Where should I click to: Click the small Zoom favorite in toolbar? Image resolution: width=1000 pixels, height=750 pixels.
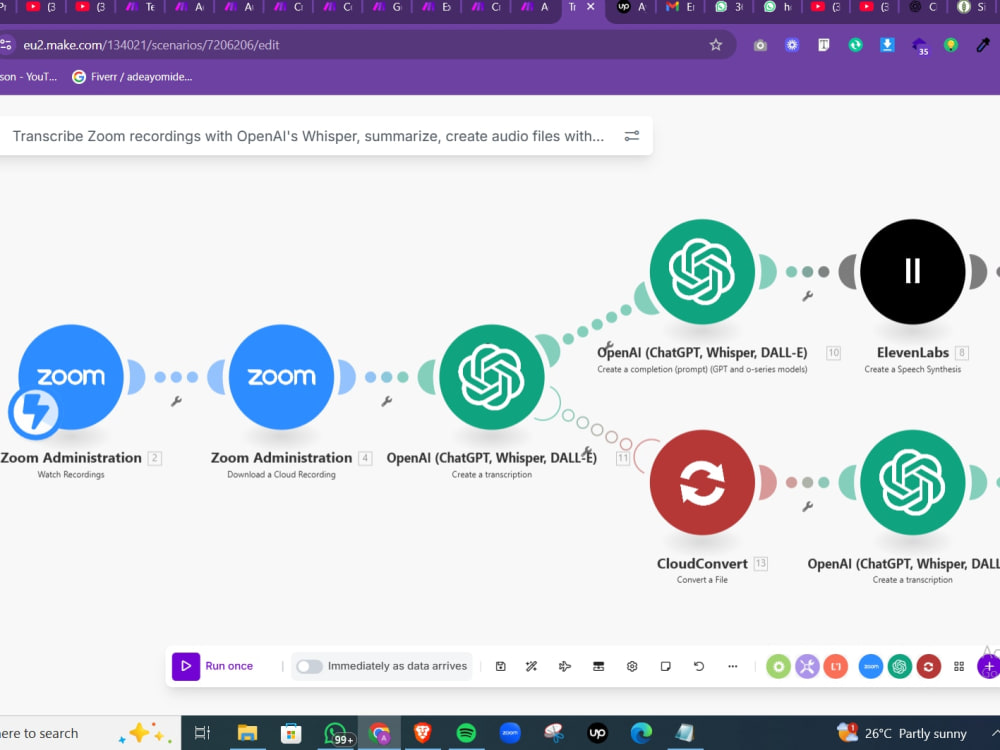click(871, 666)
